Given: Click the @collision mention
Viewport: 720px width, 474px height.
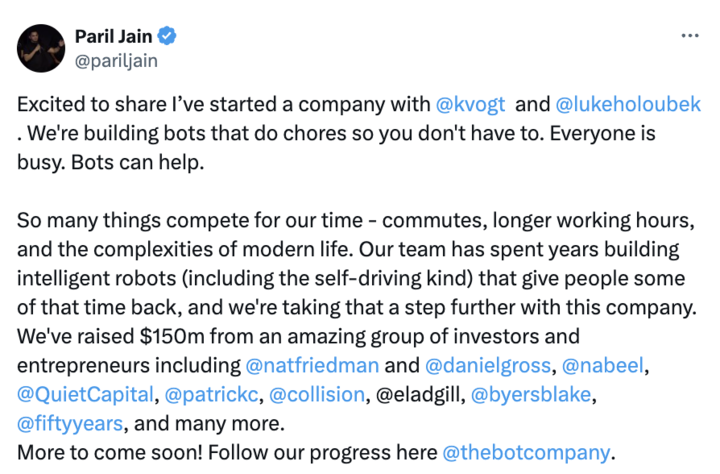Looking at the screenshot, I should 317,395.
